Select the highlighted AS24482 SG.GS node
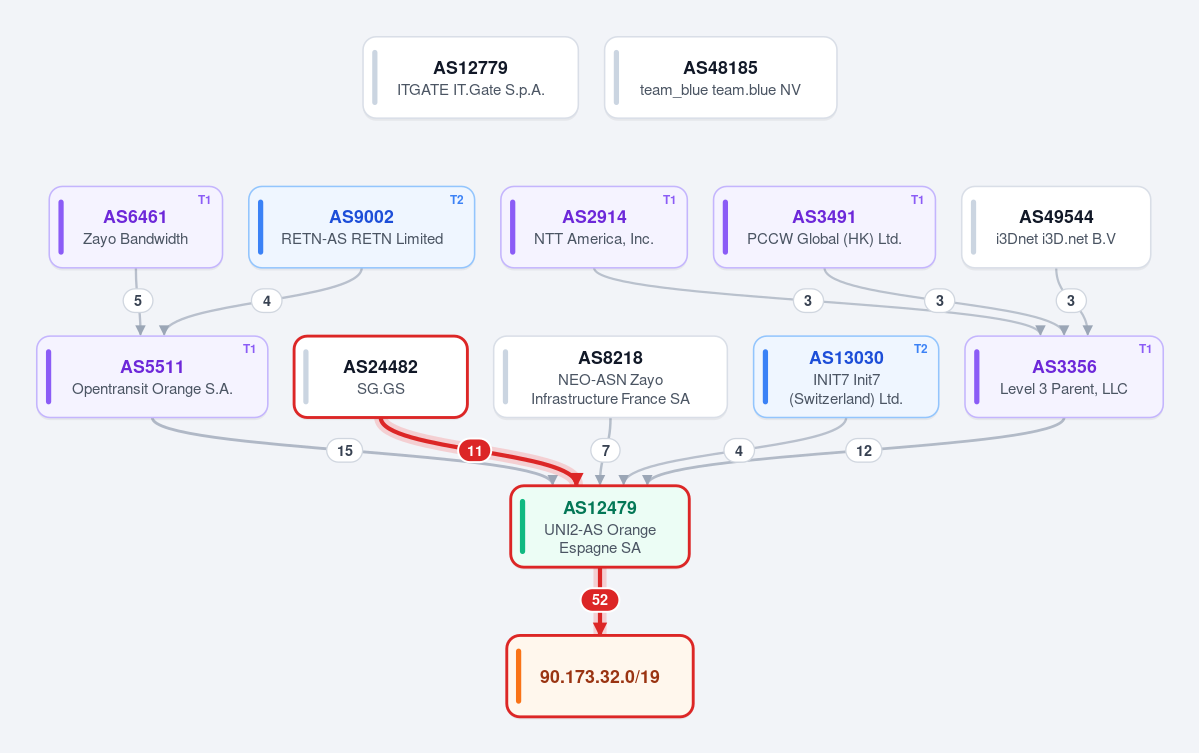This screenshot has height=753, width=1199. pyautogui.click(x=381, y=377)
